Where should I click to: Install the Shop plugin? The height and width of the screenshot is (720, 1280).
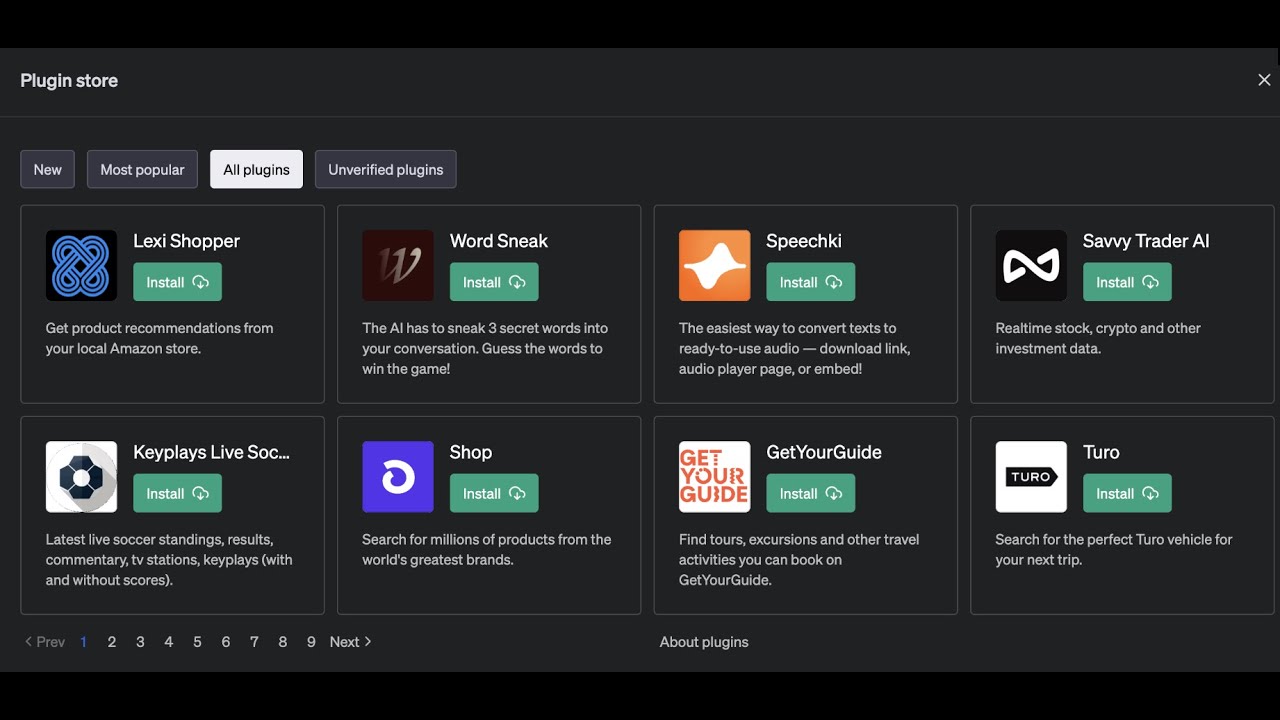click(x=494, y=494)
